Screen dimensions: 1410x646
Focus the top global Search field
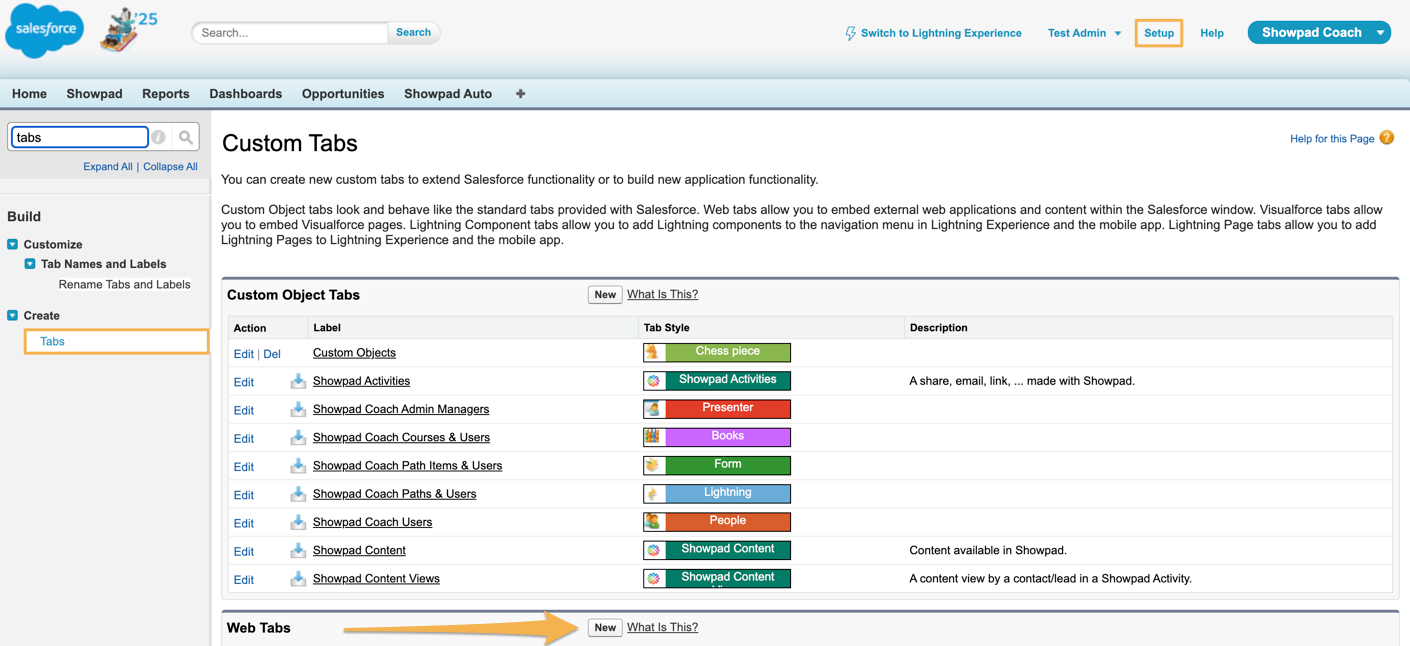tap(290, 33)
